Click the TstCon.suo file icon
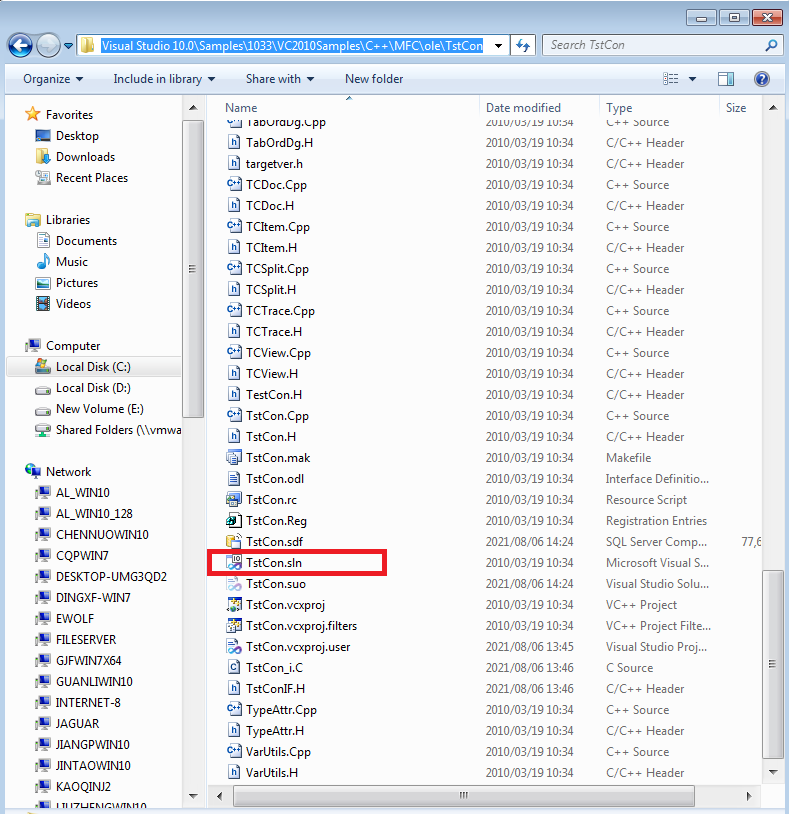This screenshot has height=814, width=789. coord(234,584)
